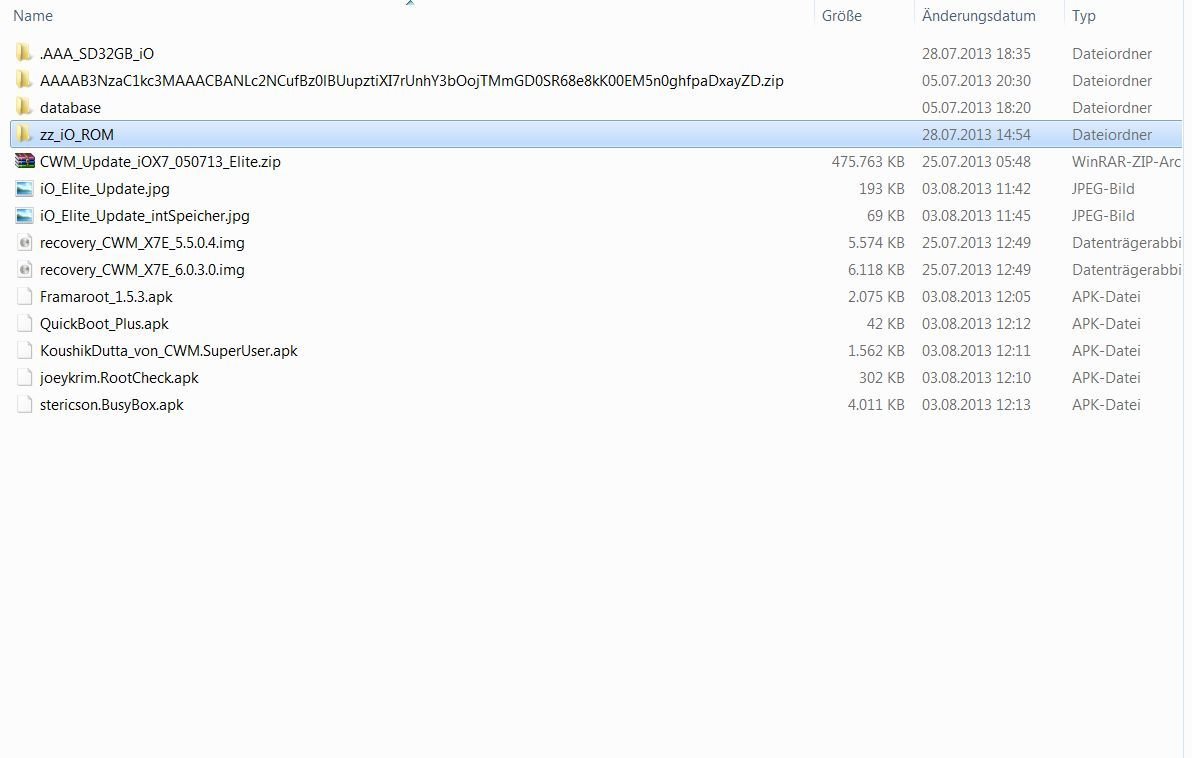Viewport: 1192px width, 758px height.
Task: Sort by the Name column header
Action: 33,15
